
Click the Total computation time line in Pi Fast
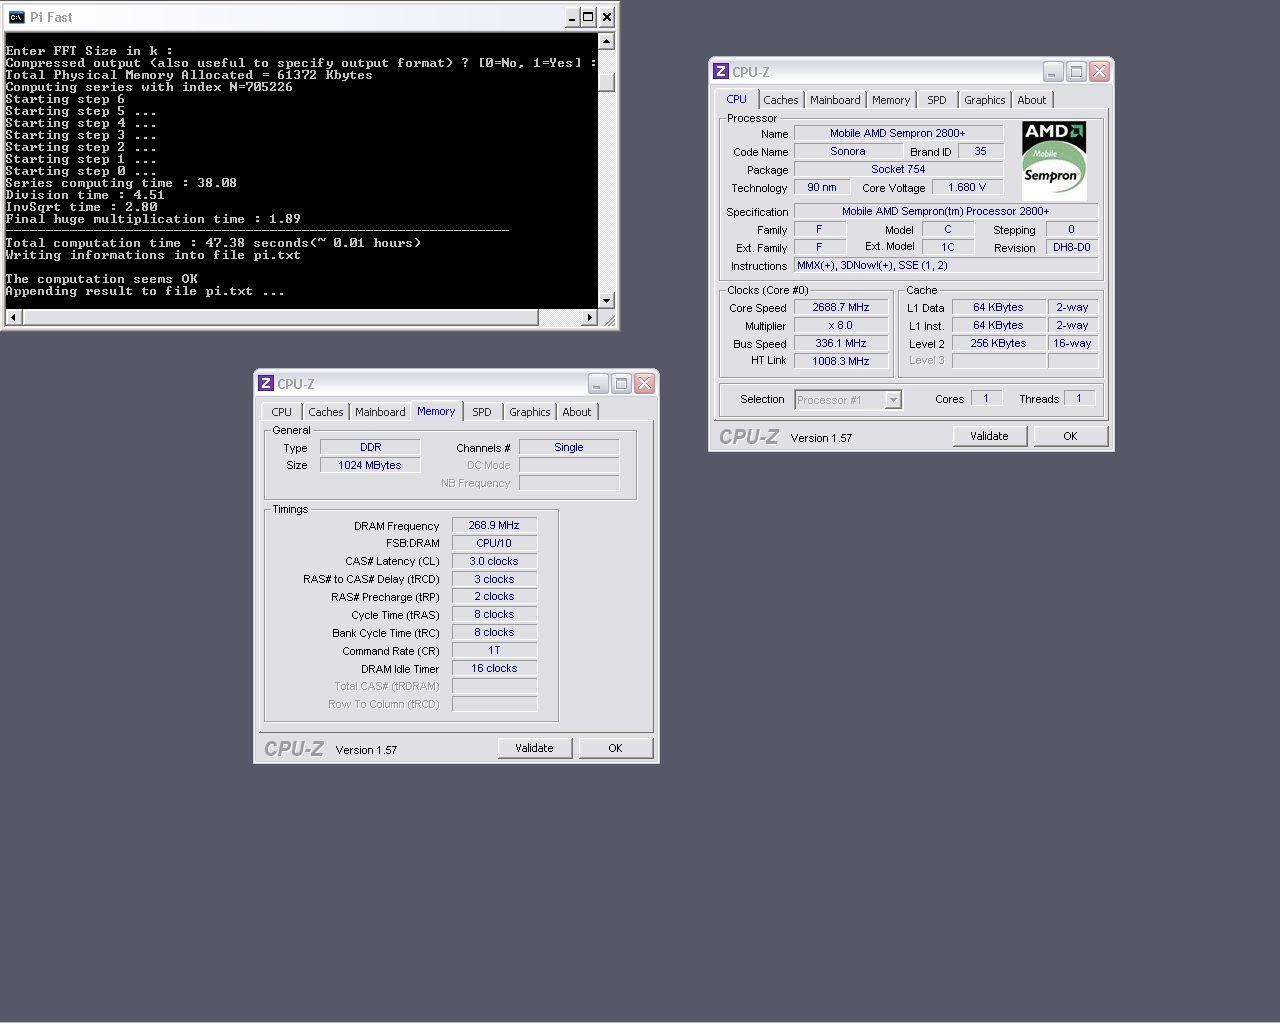coord(213,243)
